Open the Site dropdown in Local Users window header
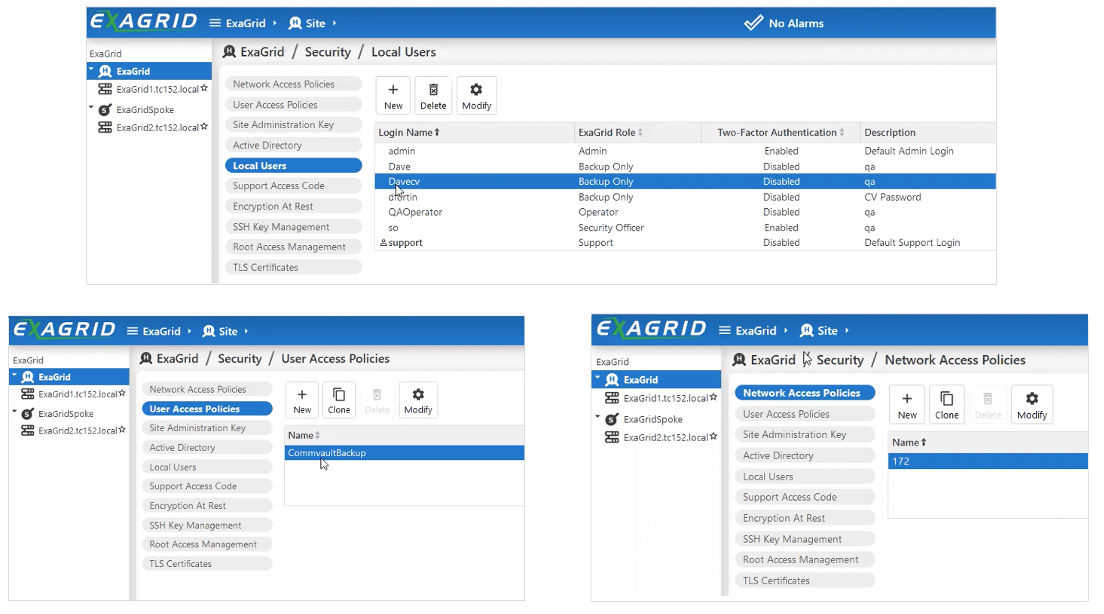 point(313,23)
